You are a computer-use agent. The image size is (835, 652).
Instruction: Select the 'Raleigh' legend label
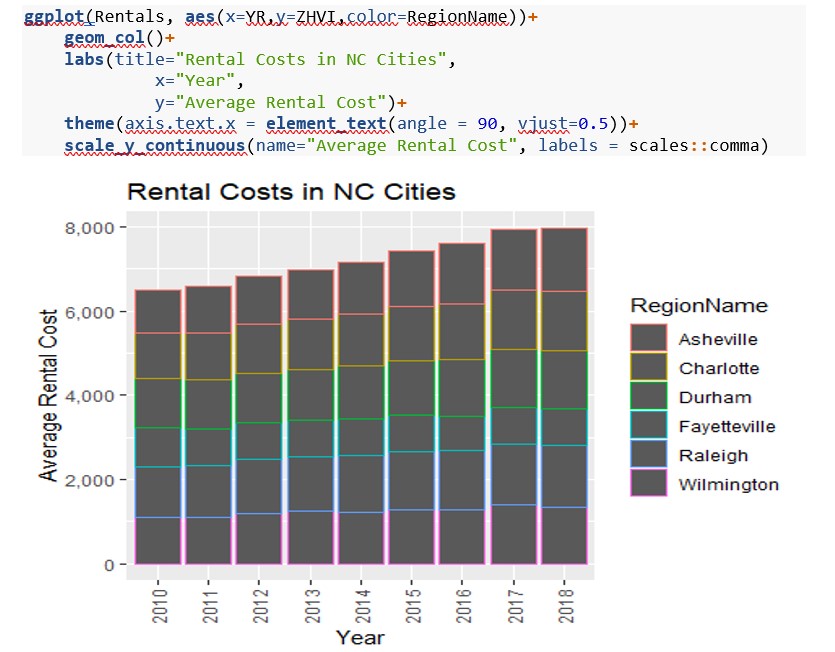pyautogui.click(x=714, y=455)
